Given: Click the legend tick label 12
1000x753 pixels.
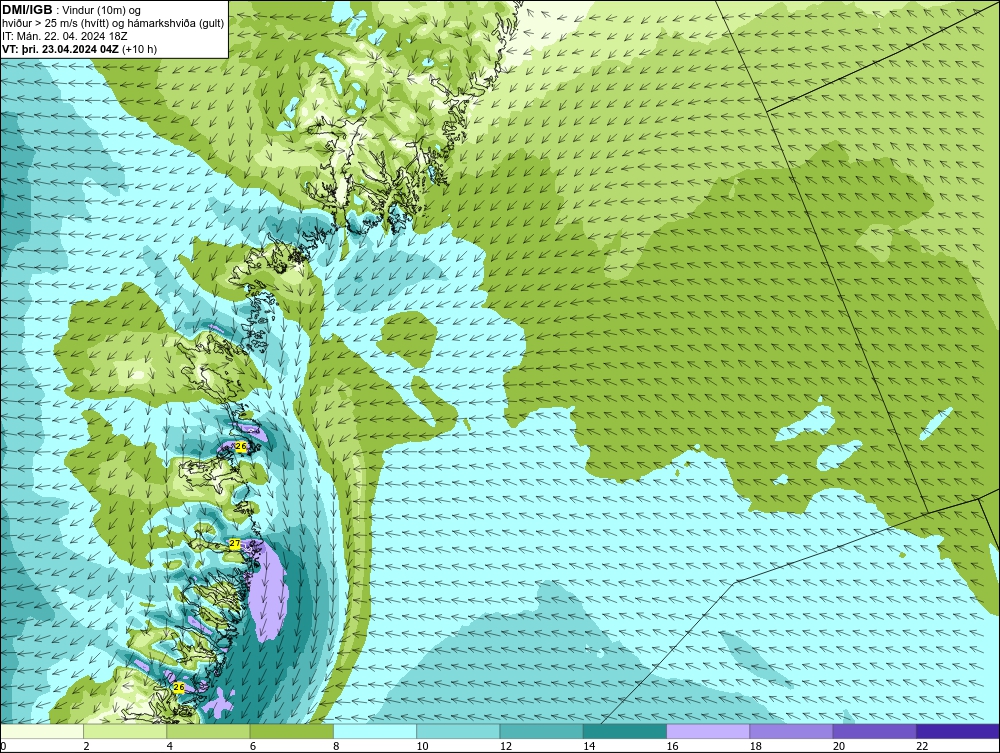Looking at the screenshot, I should pos(506,747).
